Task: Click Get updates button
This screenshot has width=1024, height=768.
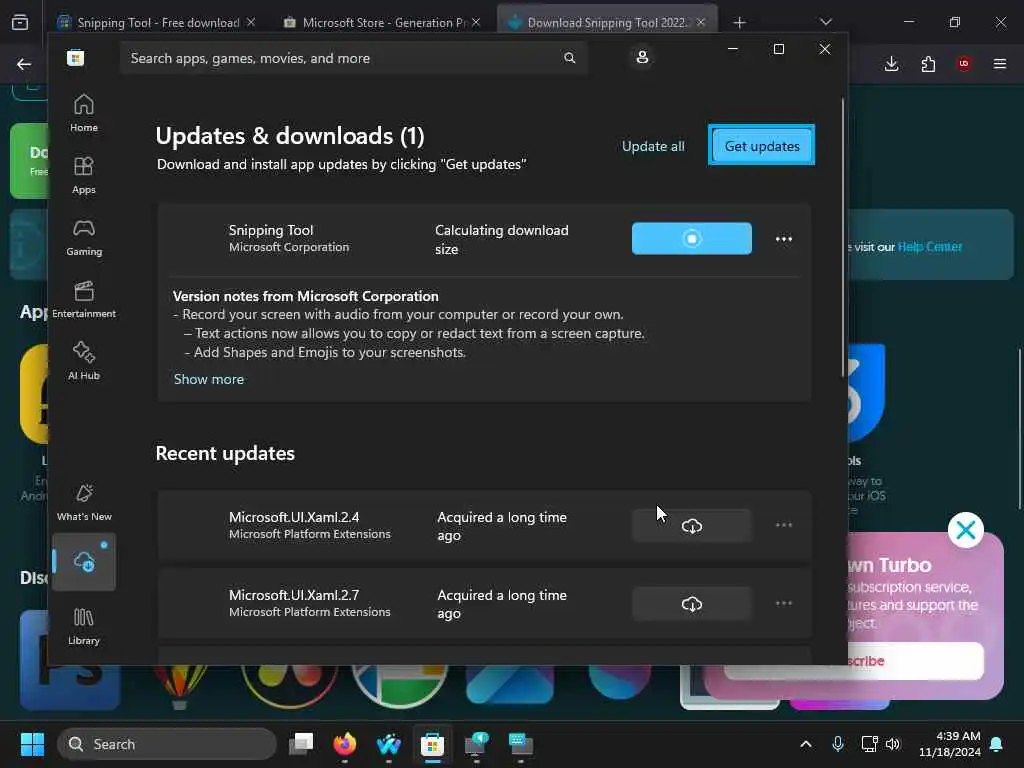Action: (761, 146)
